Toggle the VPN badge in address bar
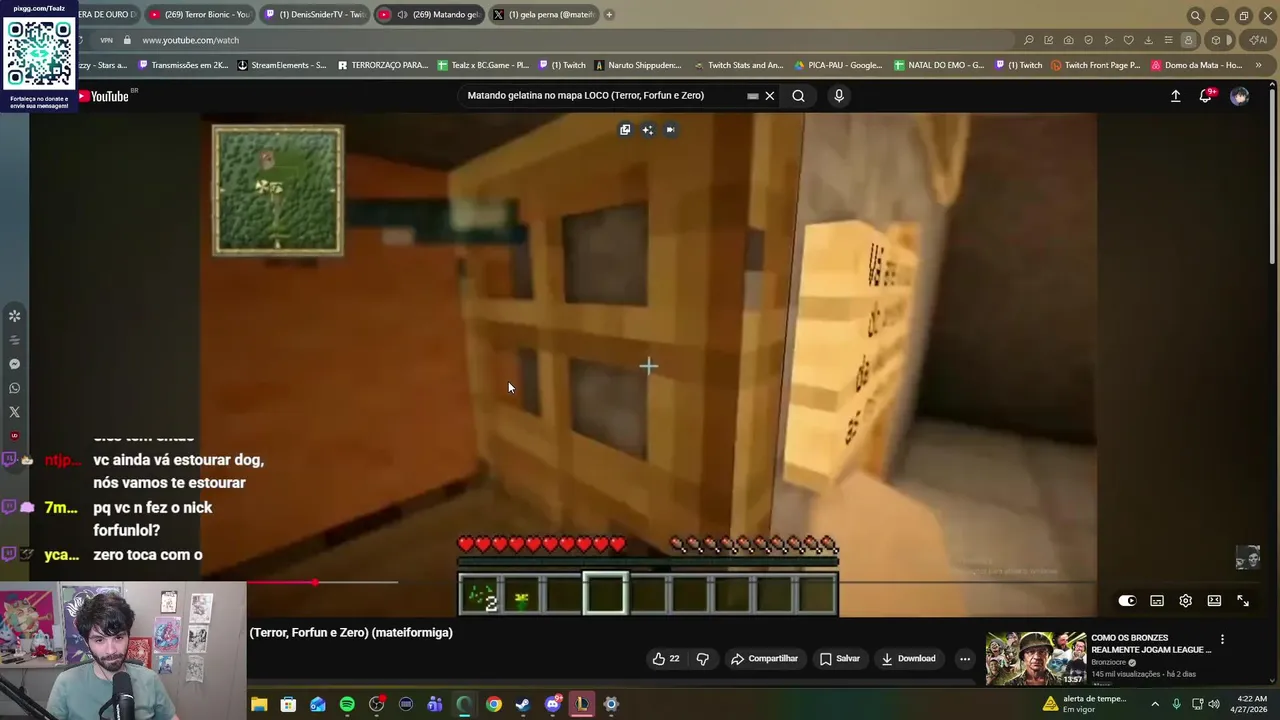This screenshot has width=1280, height=720. coord(106,40)
